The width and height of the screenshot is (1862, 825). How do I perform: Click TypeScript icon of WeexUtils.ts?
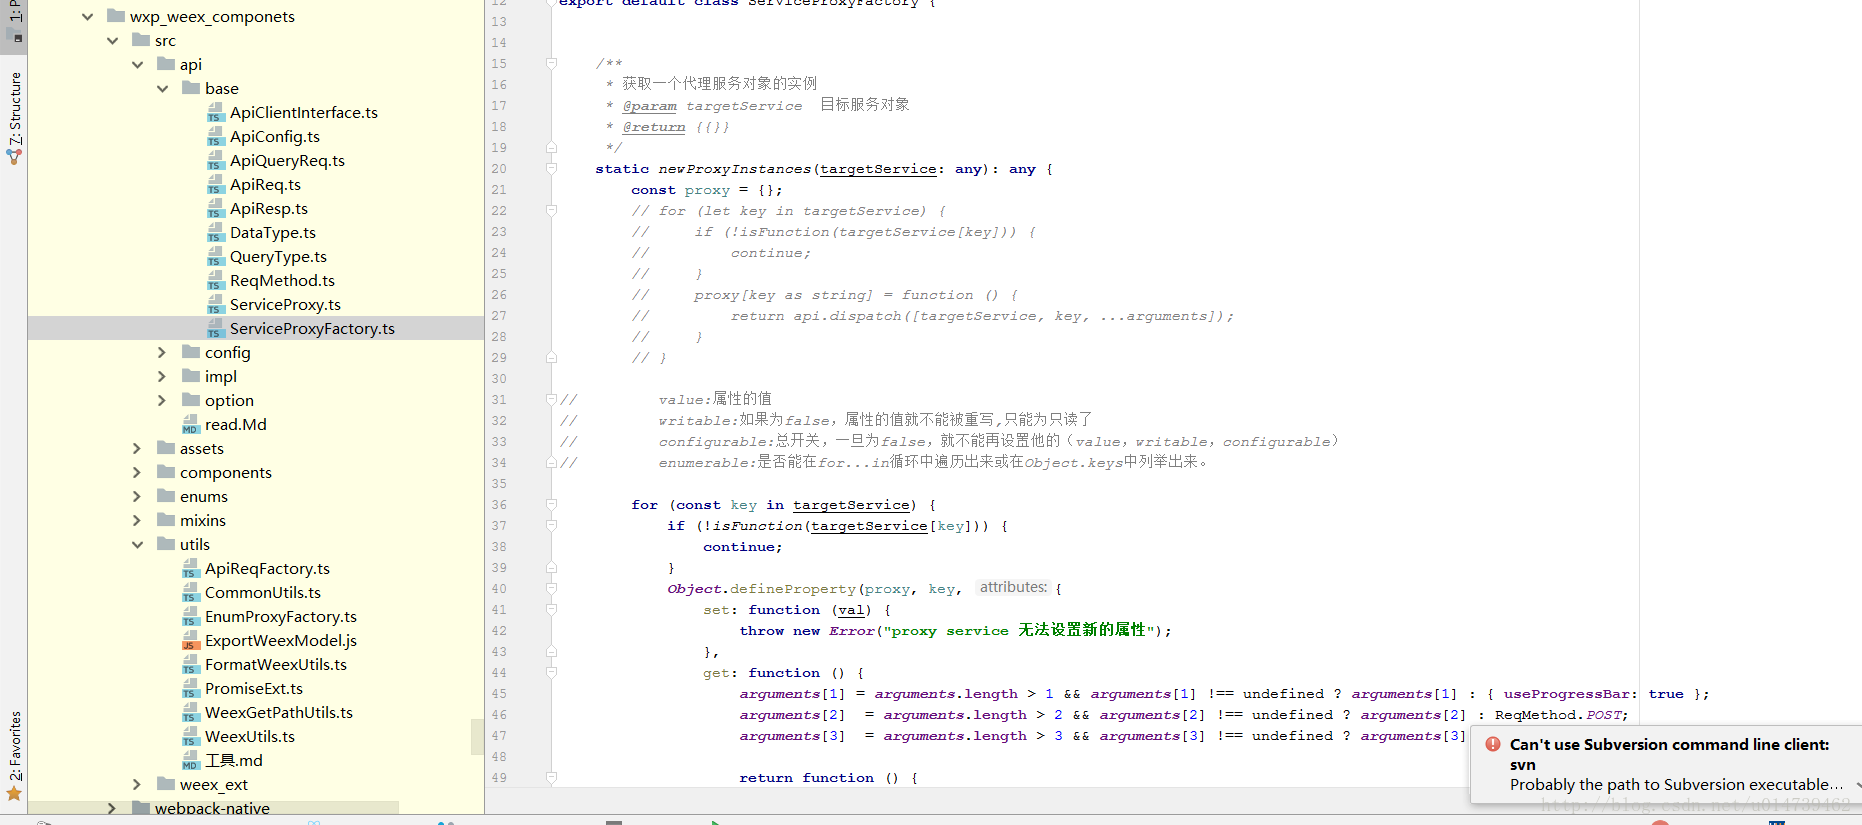pyautogui.click(x=190, y=738)
